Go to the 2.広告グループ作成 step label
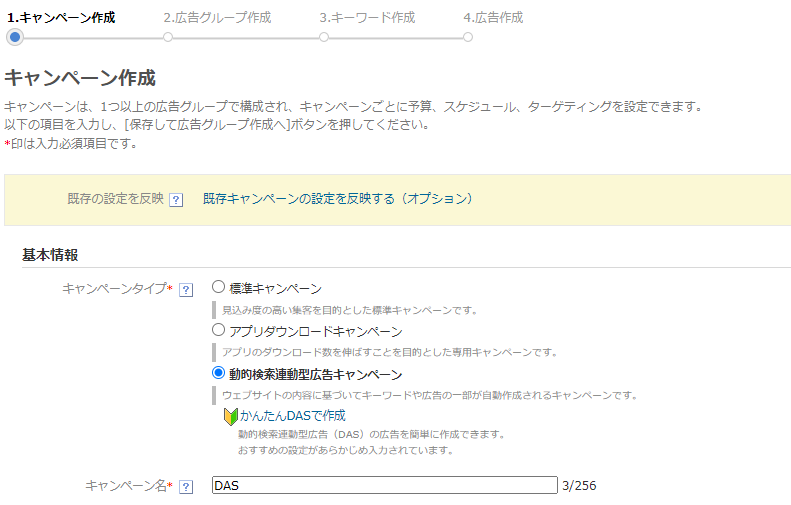The image size is (791, 505). (x=216, y=17)
